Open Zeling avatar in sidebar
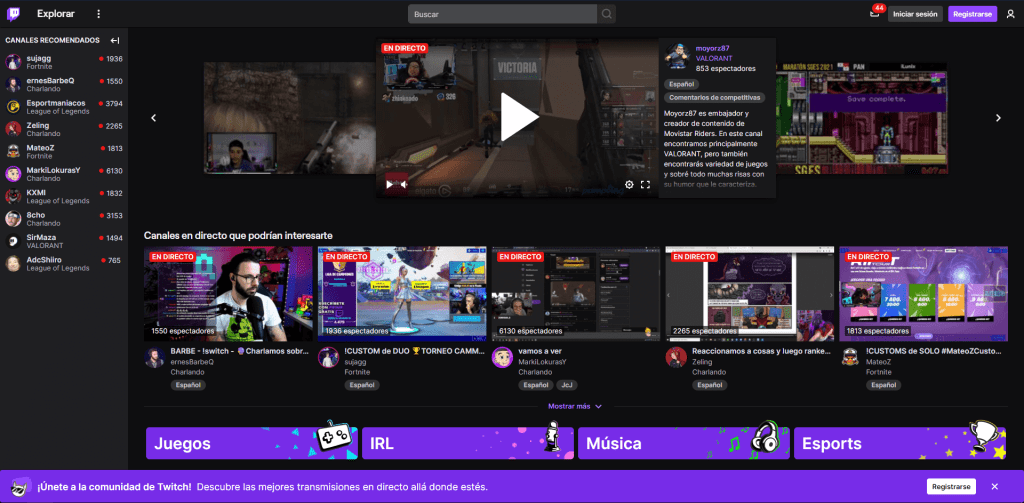 pos(13,129)
